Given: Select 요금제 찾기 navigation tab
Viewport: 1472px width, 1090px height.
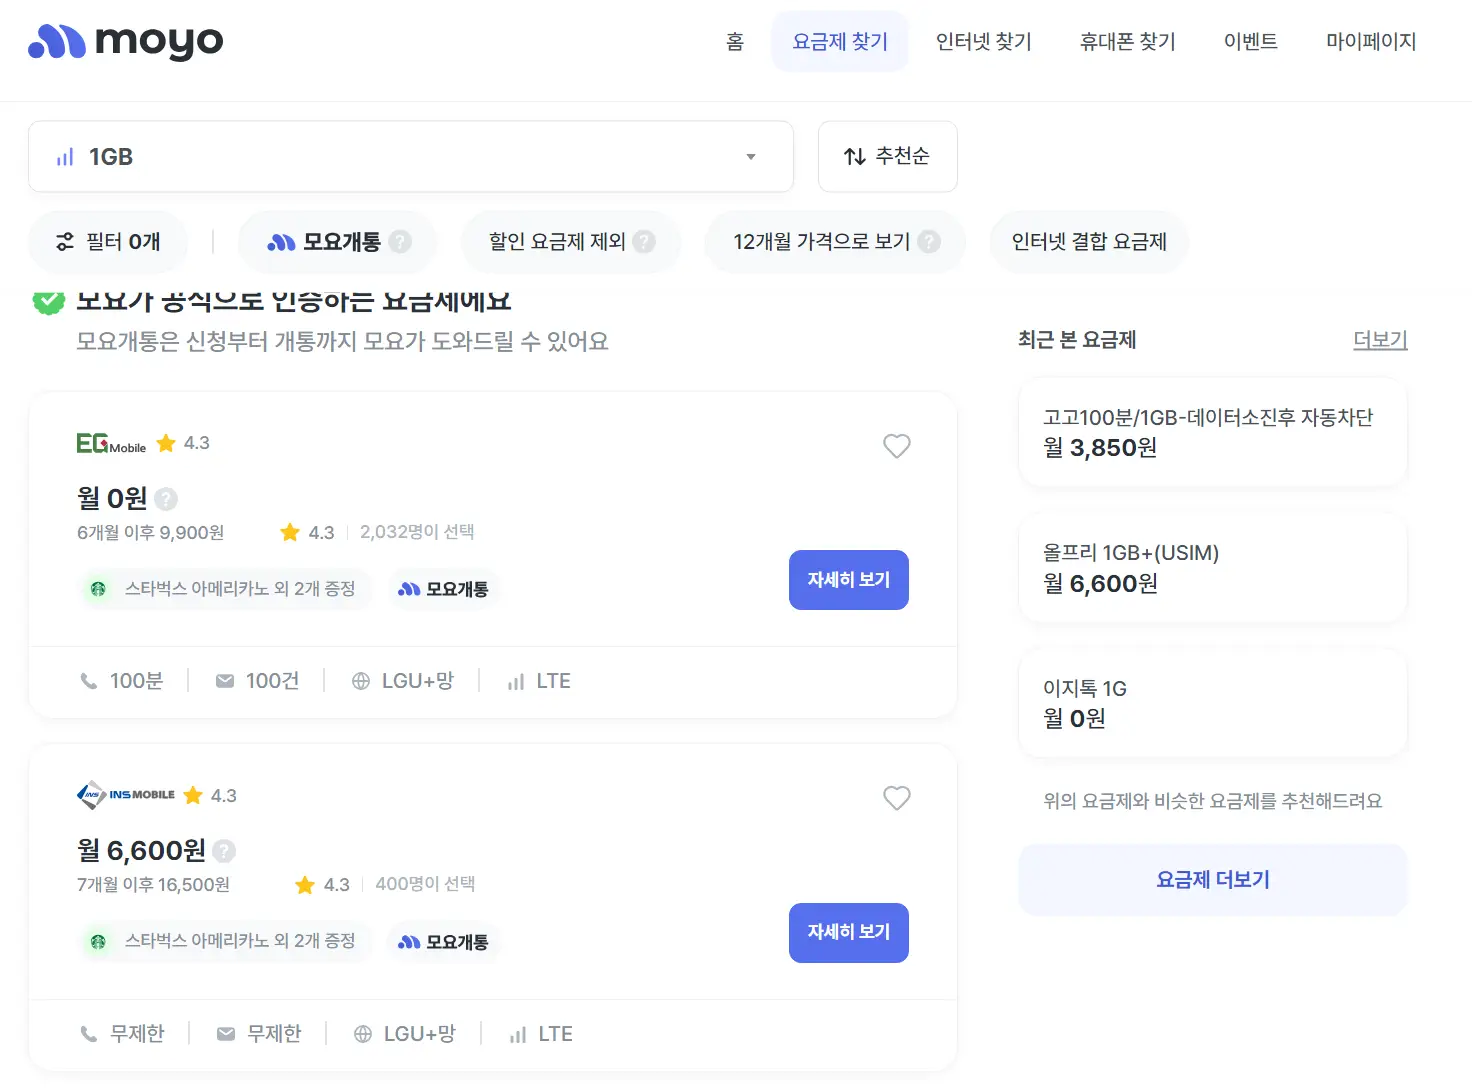Looking at the screenshot, I should pos(840,41).
